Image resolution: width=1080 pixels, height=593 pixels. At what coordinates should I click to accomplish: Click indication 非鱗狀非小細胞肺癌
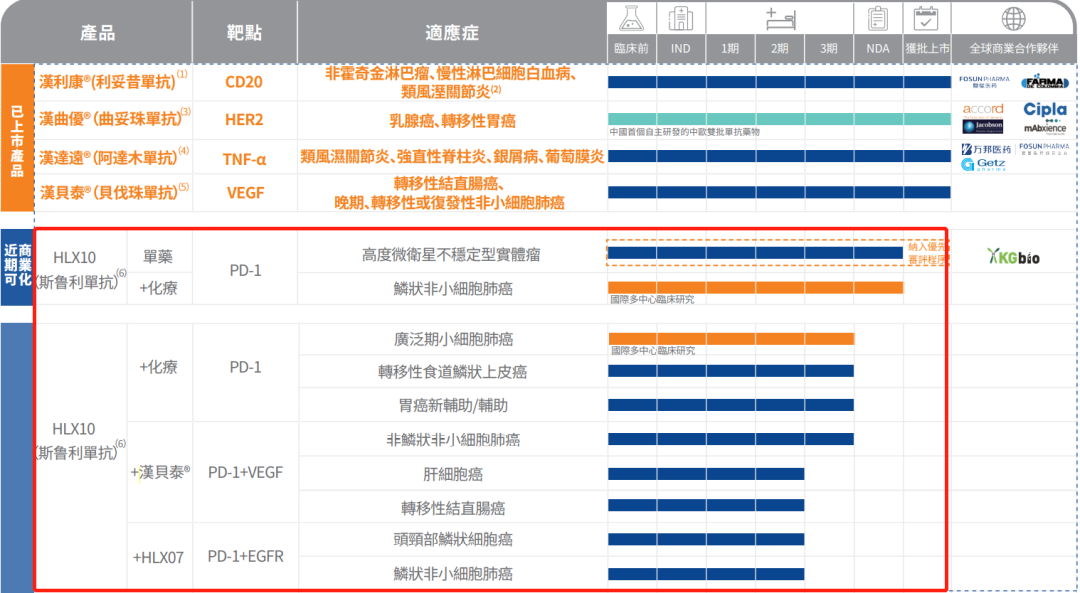tap(453, 439)
